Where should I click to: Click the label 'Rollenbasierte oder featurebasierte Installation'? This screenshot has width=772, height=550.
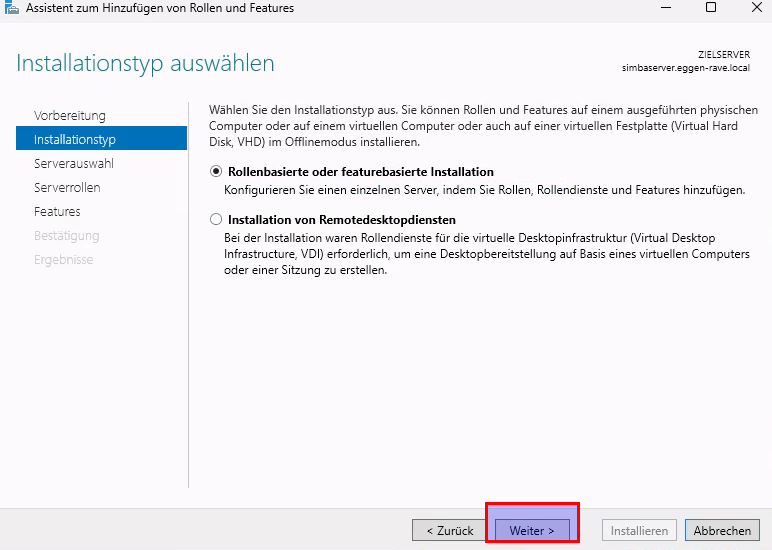(x=360, y=172)
